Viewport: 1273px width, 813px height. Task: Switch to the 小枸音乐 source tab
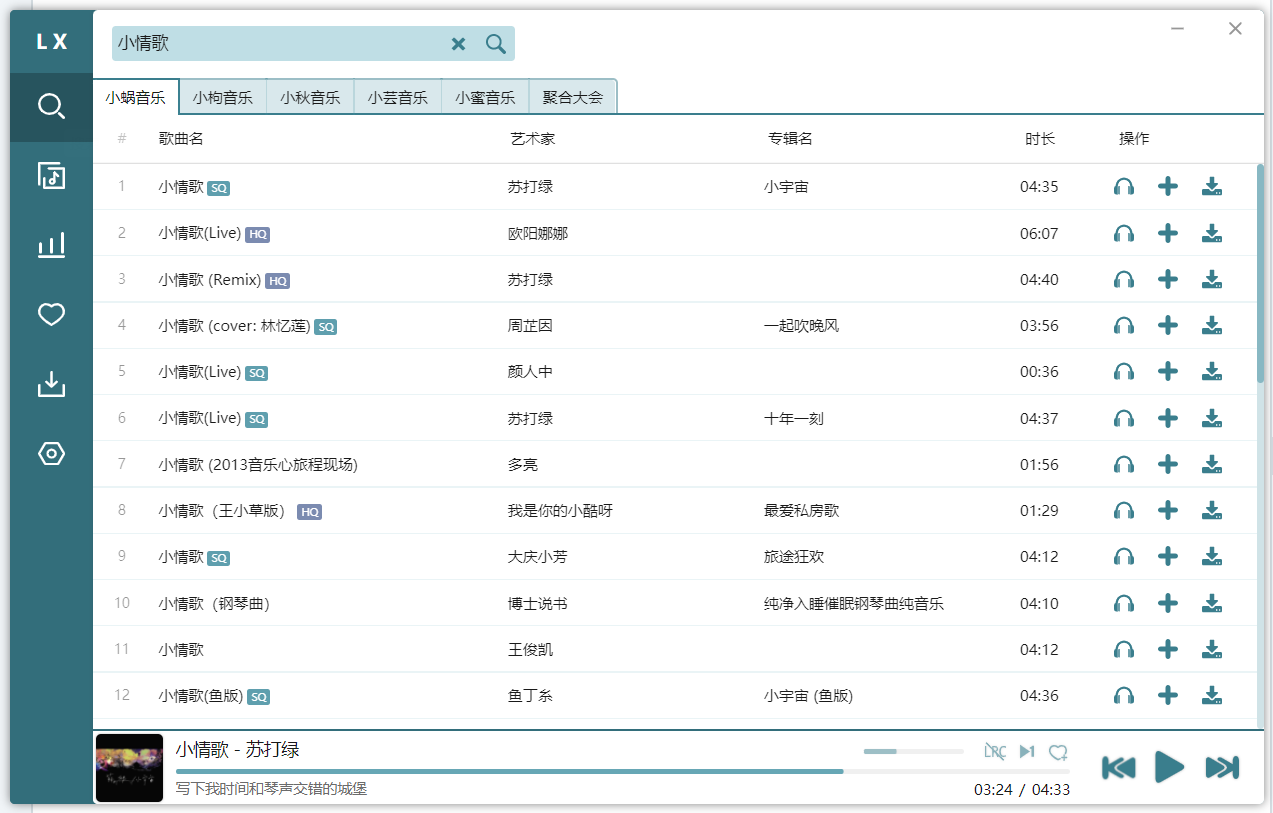click(x=222, y=96)
